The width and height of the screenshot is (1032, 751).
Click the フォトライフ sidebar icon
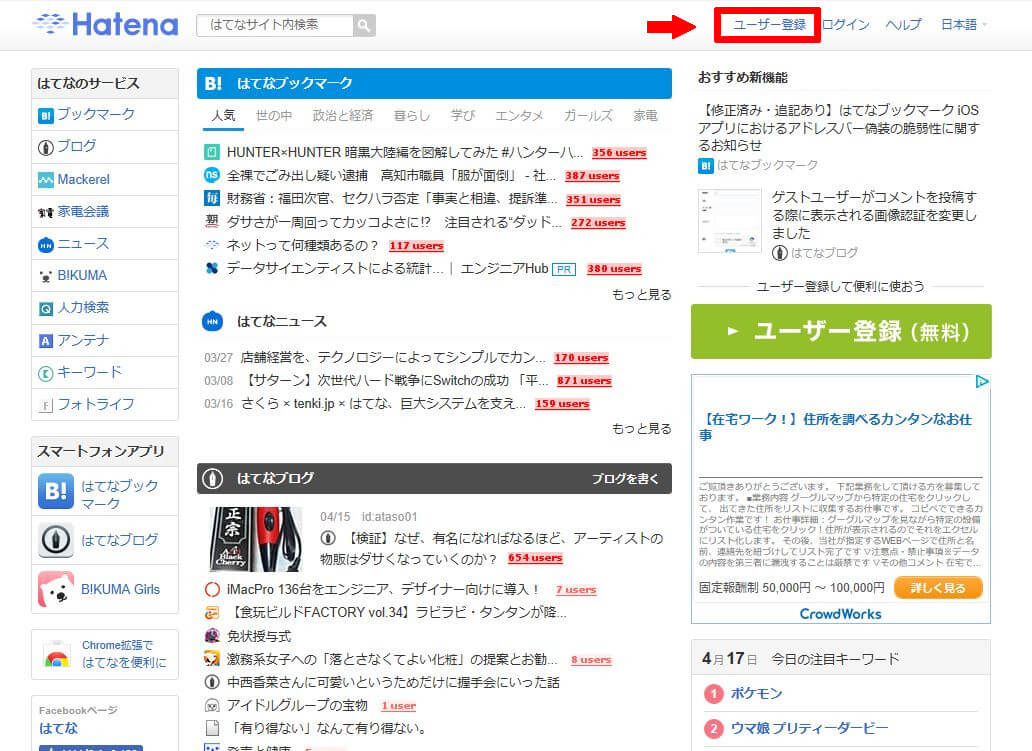click(45, 405)
